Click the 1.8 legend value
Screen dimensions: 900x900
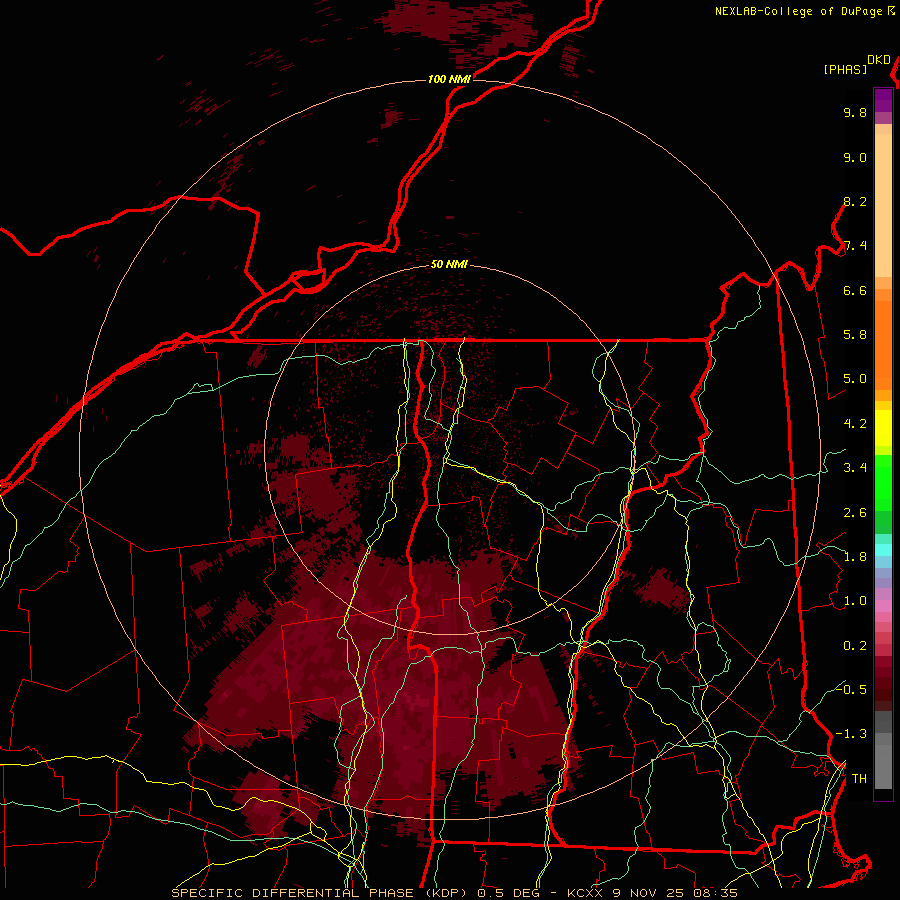855,557
